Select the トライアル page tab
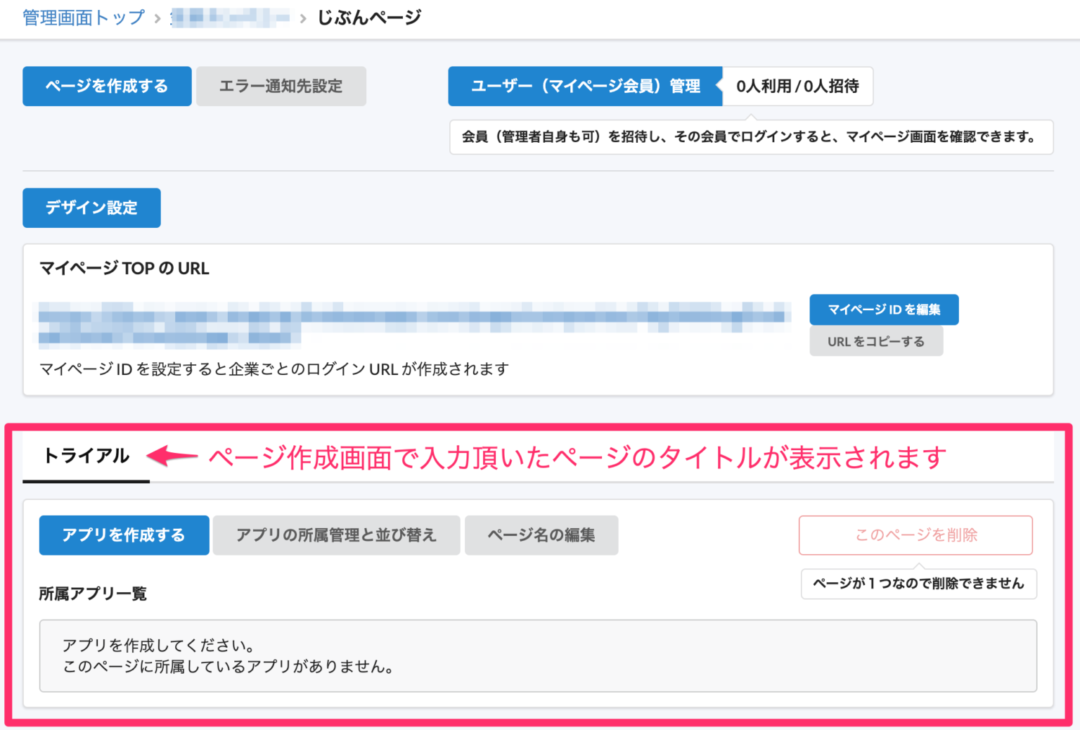The width and height of the screenshot is (1080, 730). [x=86, y=456]
